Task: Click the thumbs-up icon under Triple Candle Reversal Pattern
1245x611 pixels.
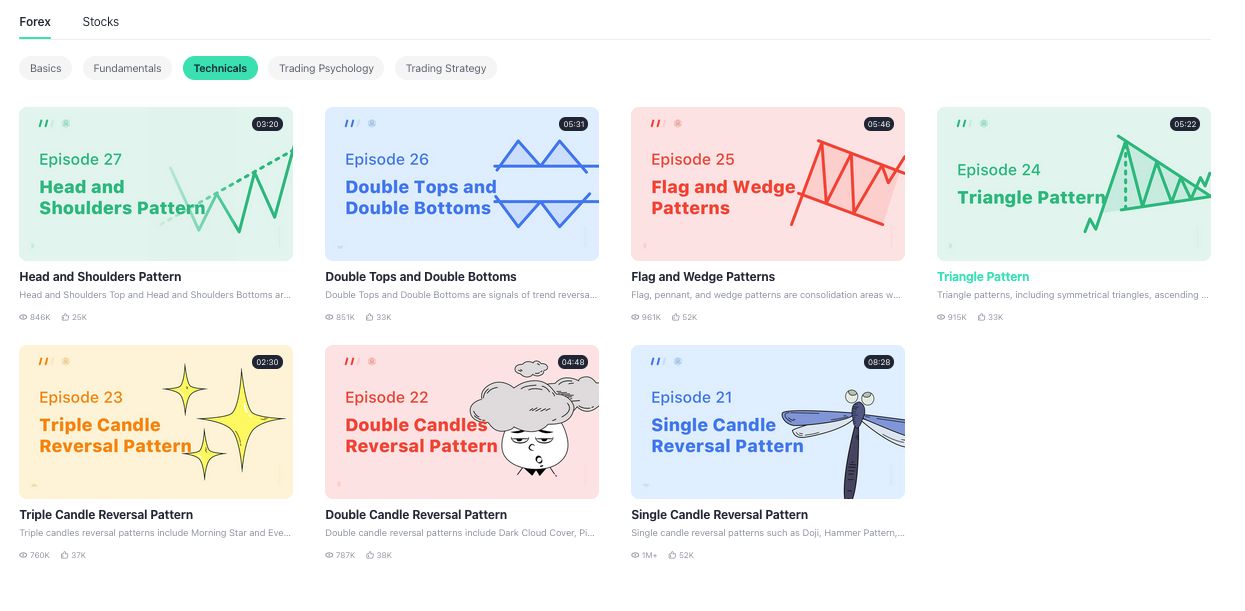Action: click(64, 555)
